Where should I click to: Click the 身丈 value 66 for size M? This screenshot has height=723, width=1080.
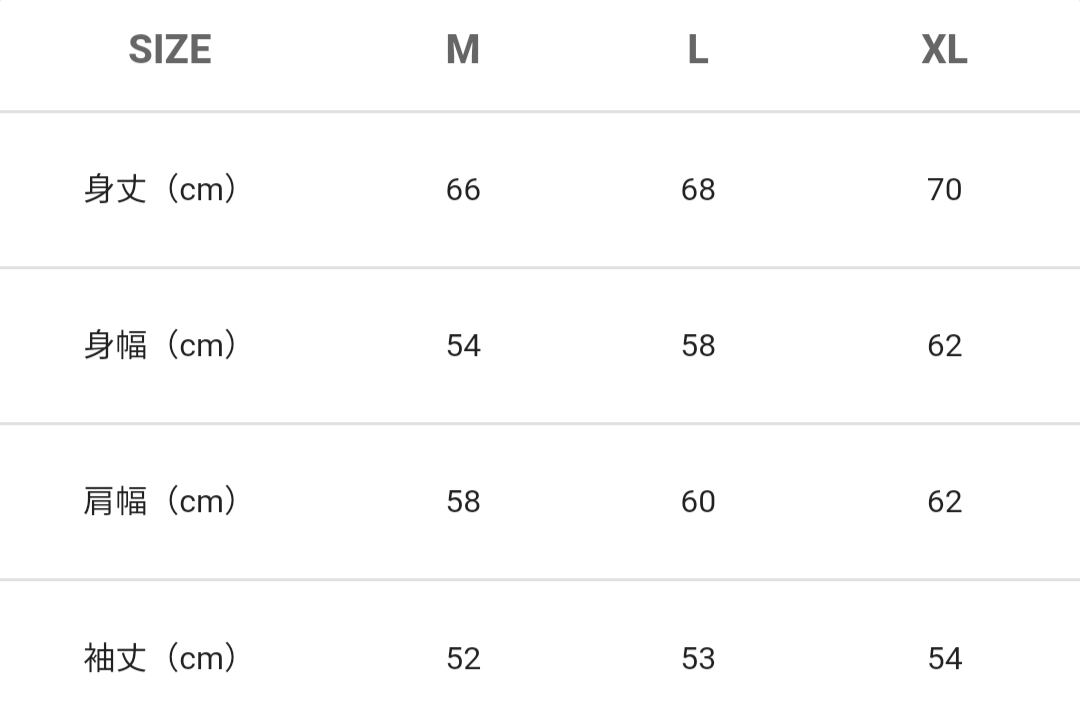[463, 190]
